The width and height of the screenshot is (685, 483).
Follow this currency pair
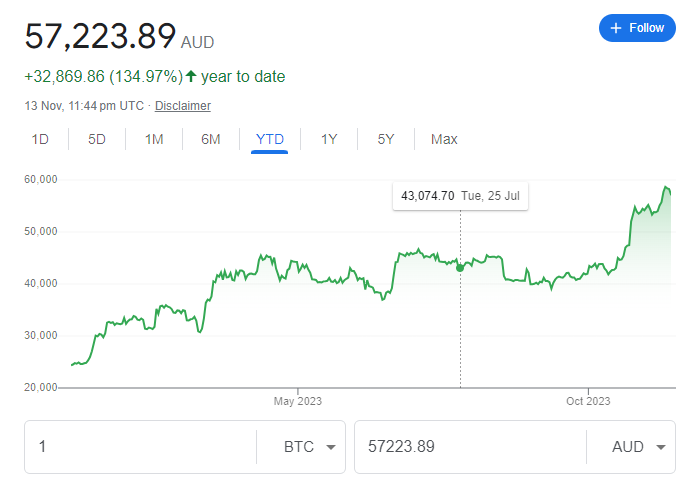click(x=637, y=28)
